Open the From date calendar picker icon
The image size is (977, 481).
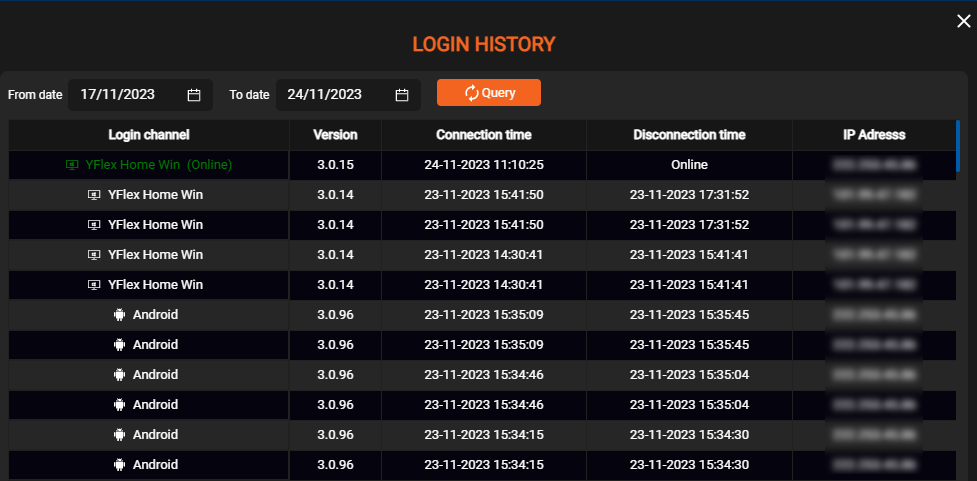(194, 95)
